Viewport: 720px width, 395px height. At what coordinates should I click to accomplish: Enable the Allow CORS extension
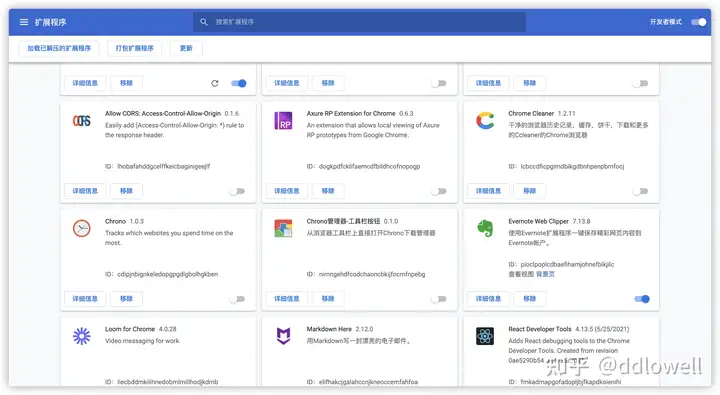click(x=237, y=191)
